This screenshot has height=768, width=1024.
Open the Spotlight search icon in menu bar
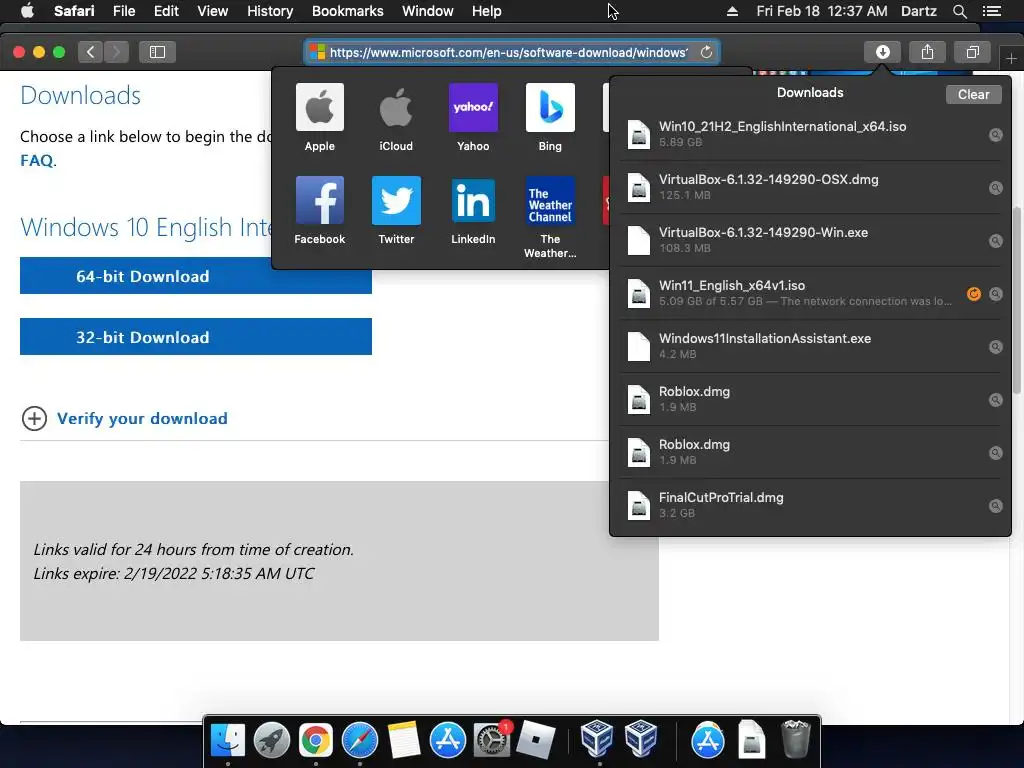[959, 11]
